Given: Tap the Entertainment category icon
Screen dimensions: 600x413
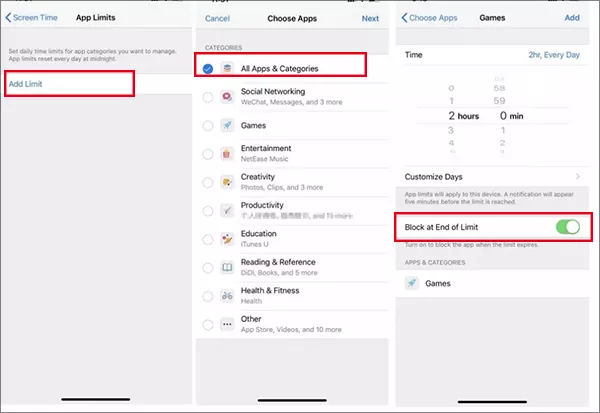Looking at the screenshot, I should click(228, 154).
